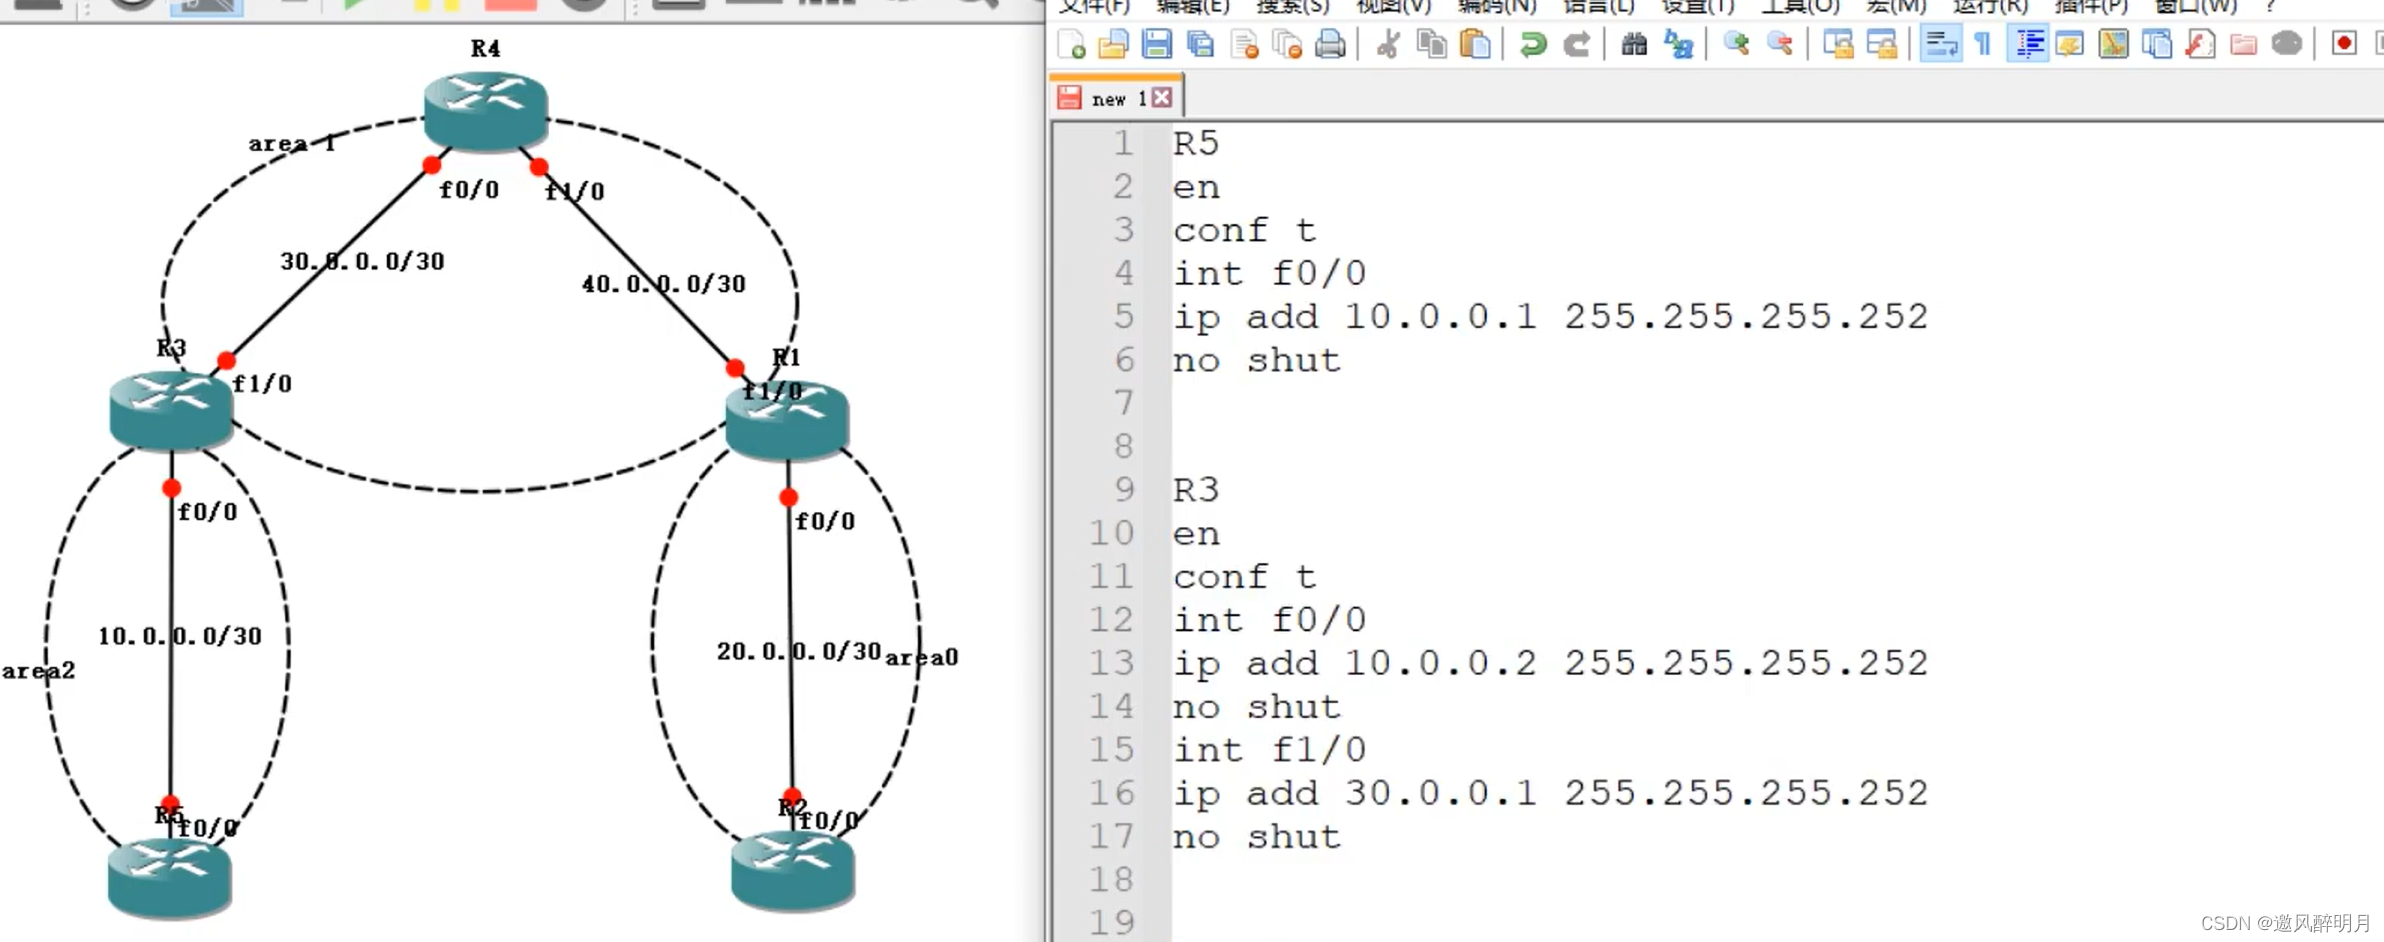Open the document list panel icon
This screenshot has height=942, width=2384.
click(x=2157, y=44)
